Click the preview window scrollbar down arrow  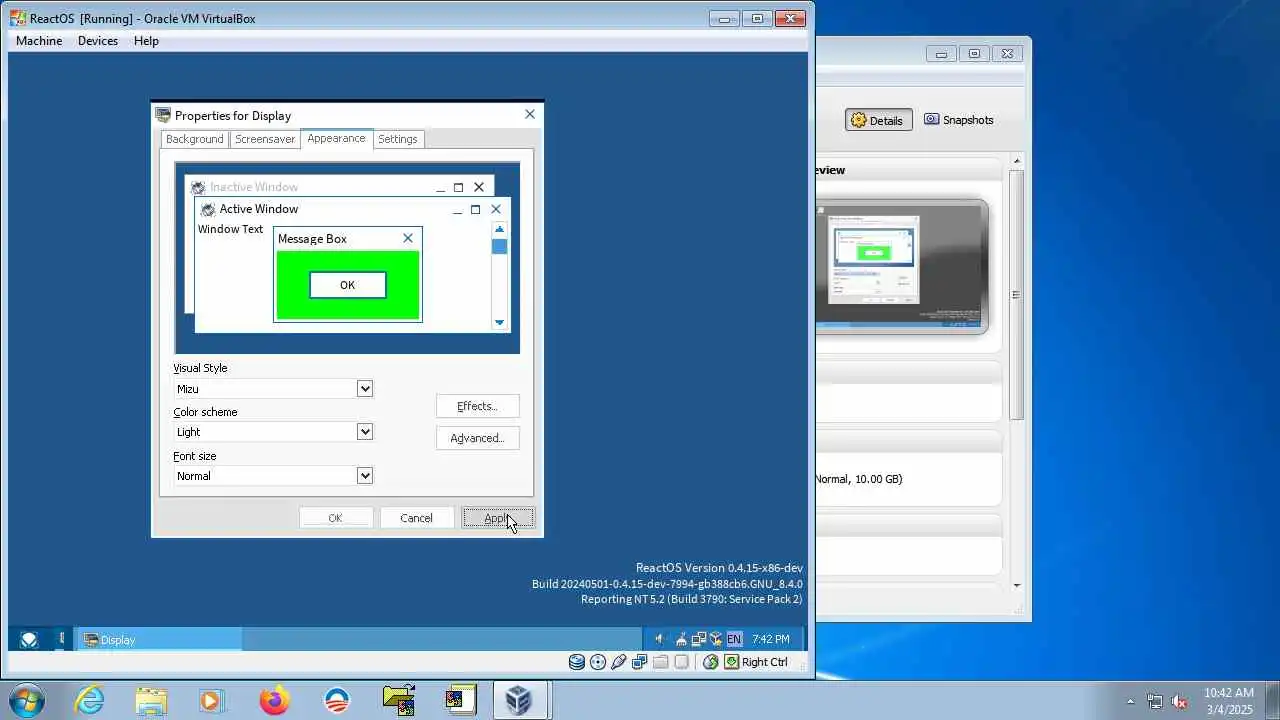[499, 322]
